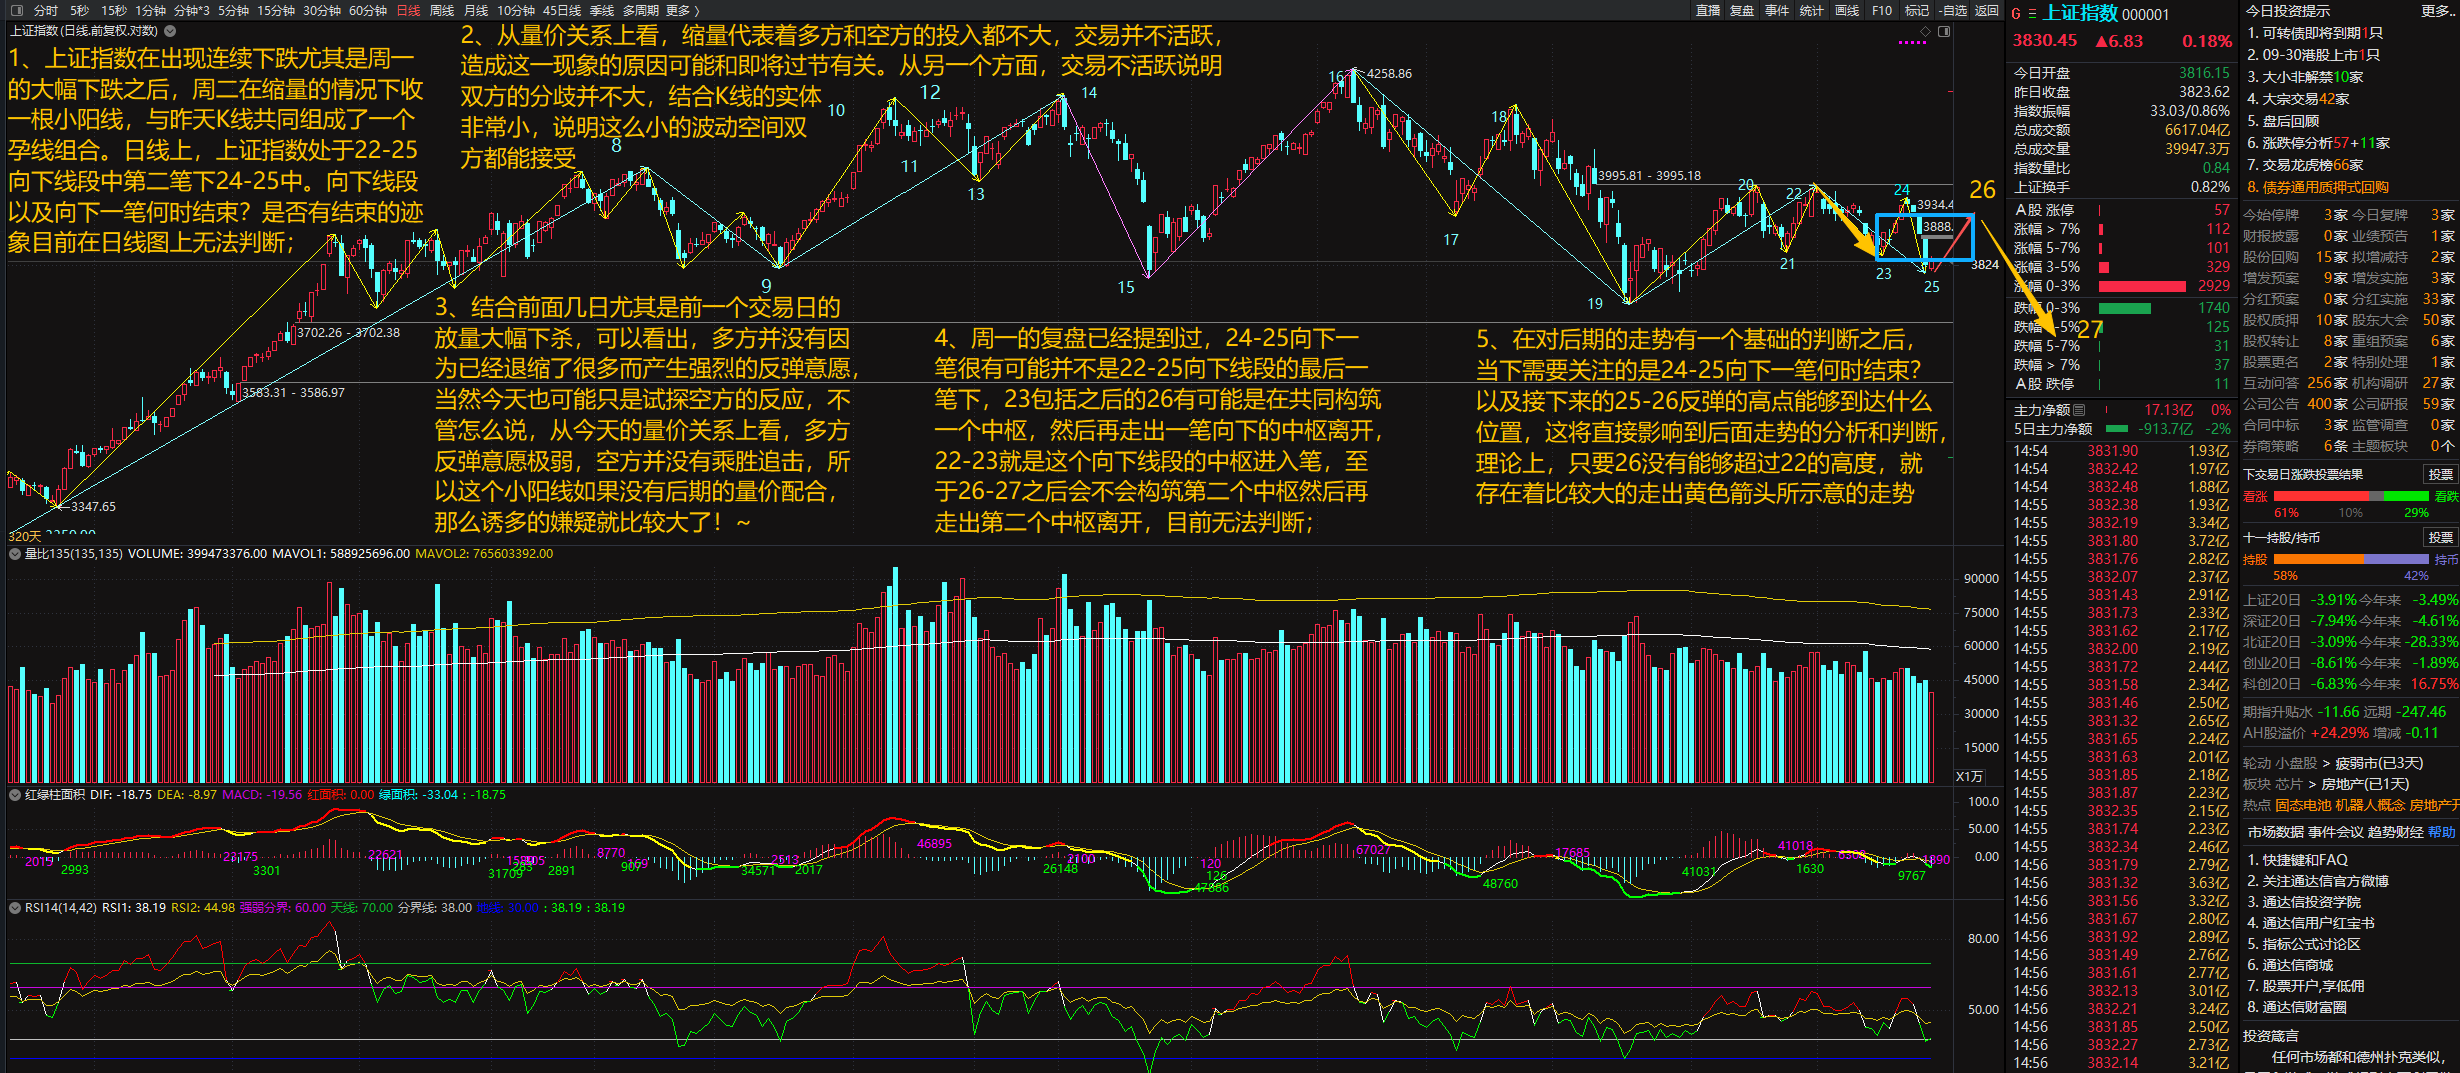Click the 复盘 toolbar button

[1742, 10]
